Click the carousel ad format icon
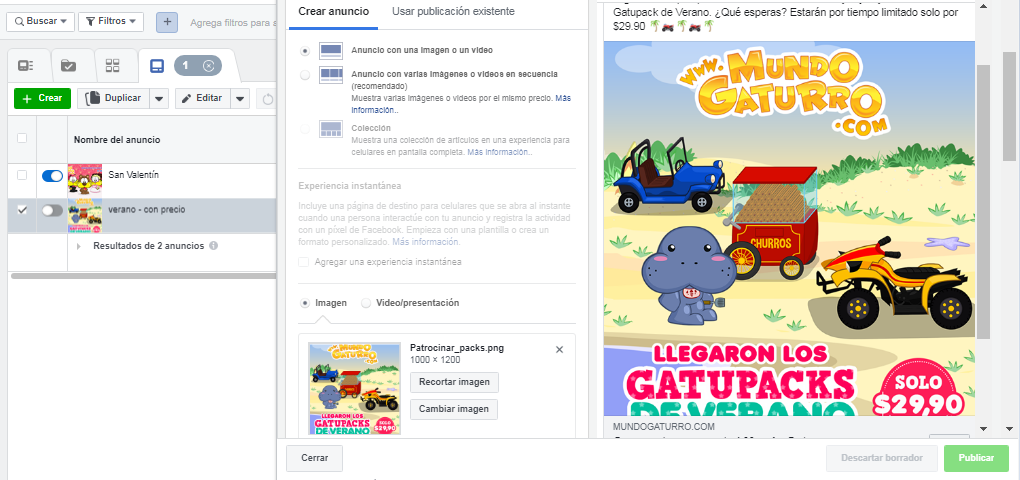This screenshot has height=480, width=1020. click(x=331, y=75)
